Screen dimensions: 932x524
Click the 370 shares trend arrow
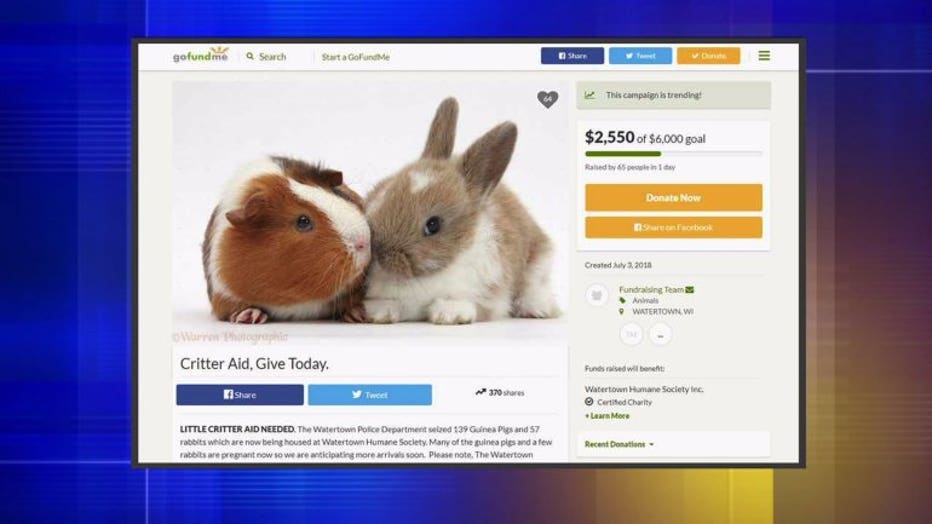point(480,392)
